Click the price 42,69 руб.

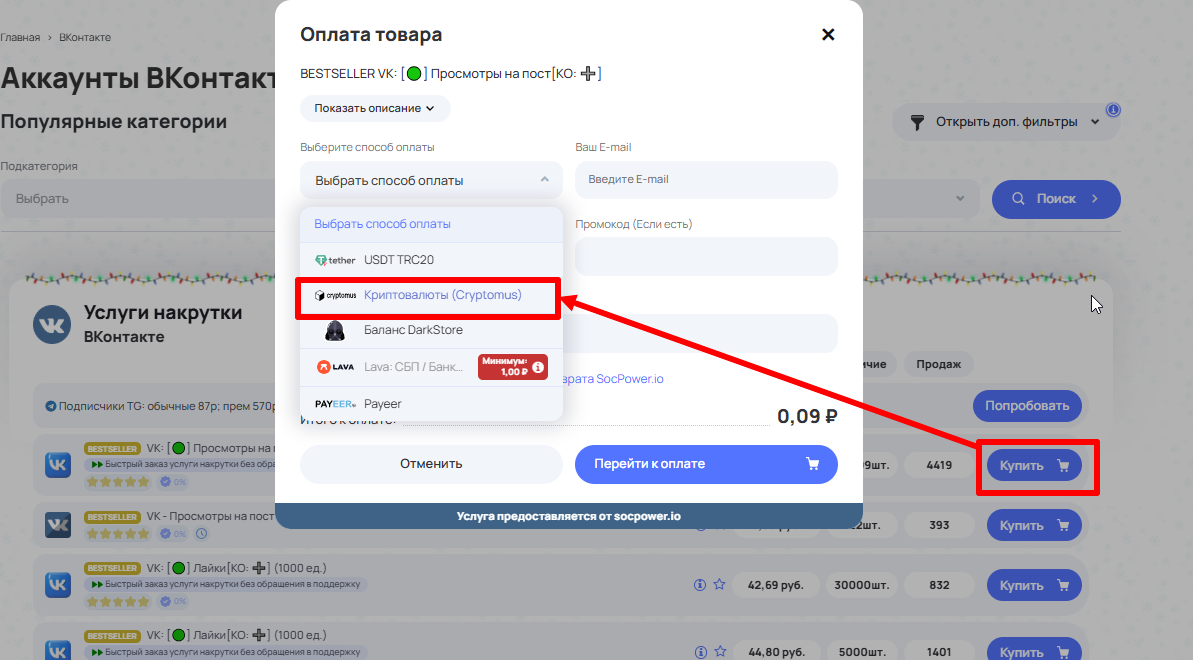[x=775, y=585]
